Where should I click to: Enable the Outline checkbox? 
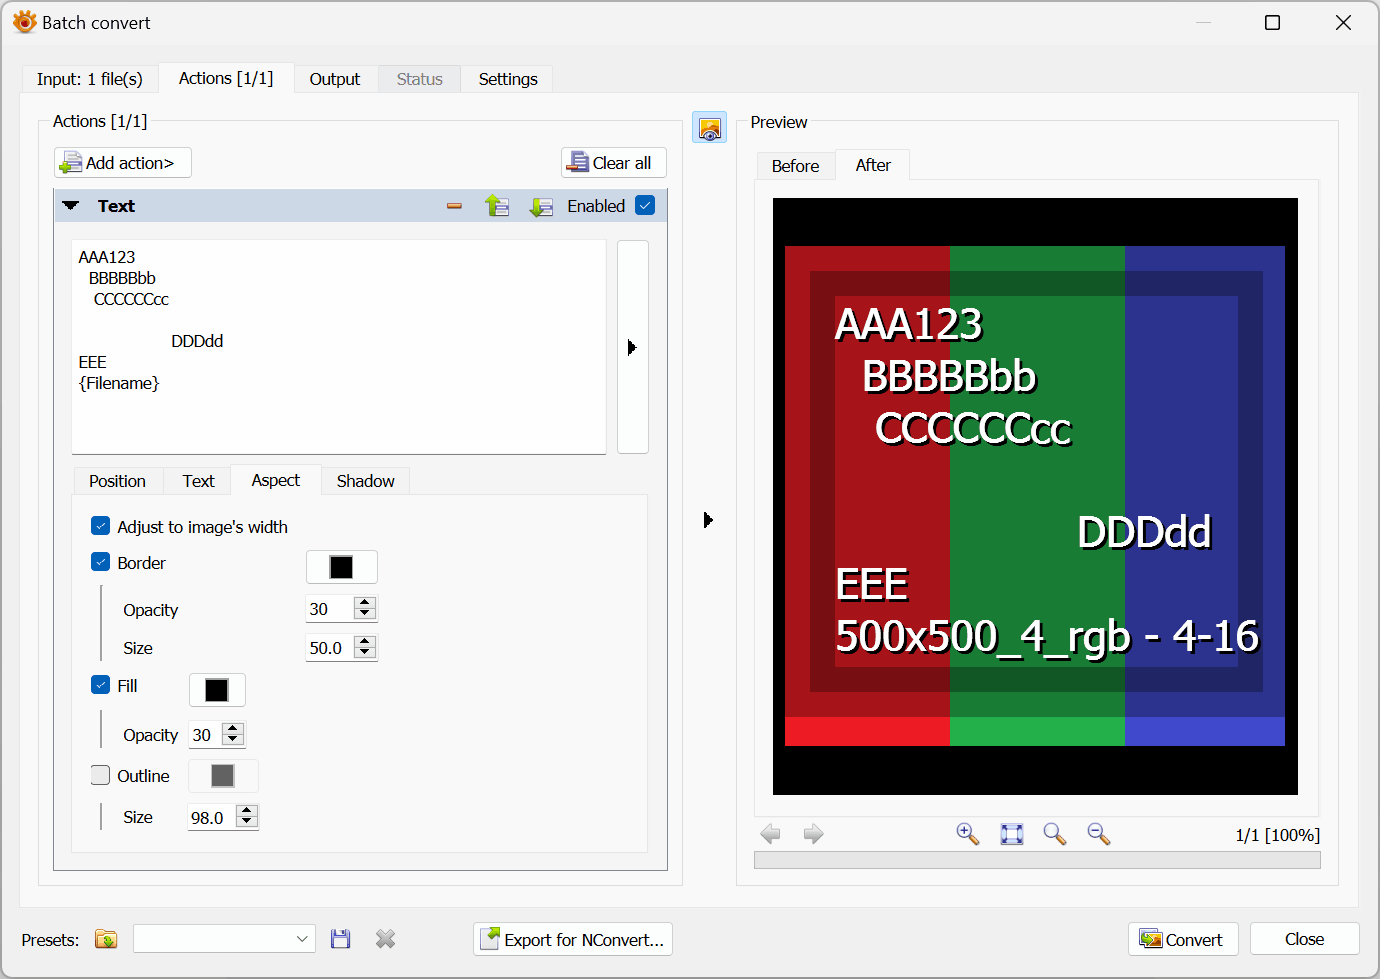click(101, 775)
